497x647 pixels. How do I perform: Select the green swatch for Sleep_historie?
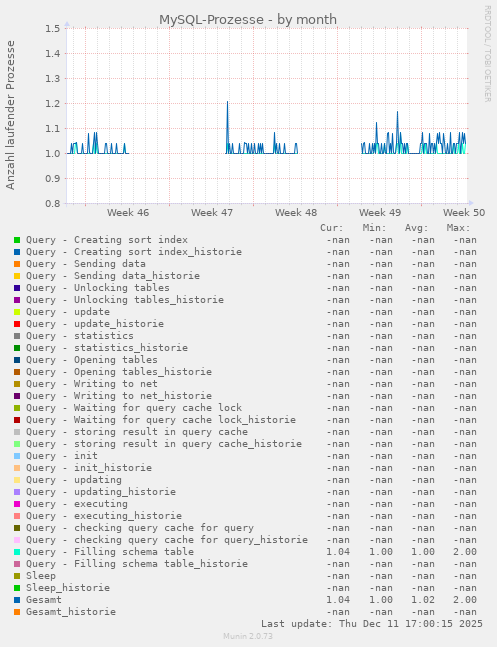pyautogui.click(x=17, y=588)
